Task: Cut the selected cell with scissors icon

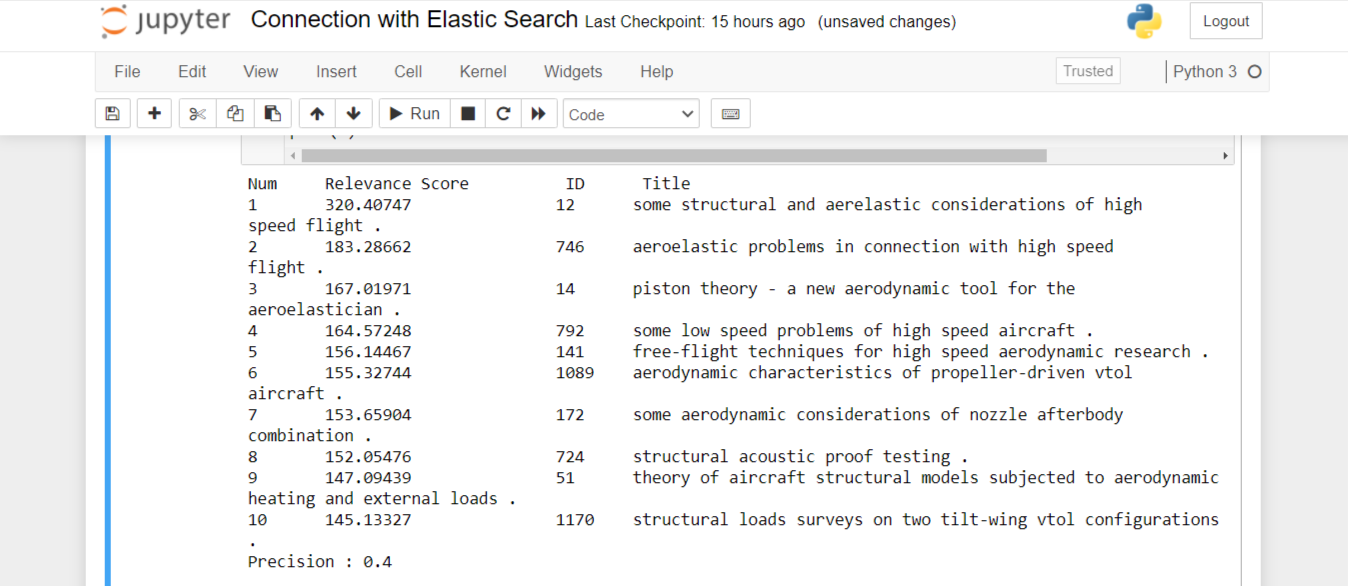Action: click(196, 113)
